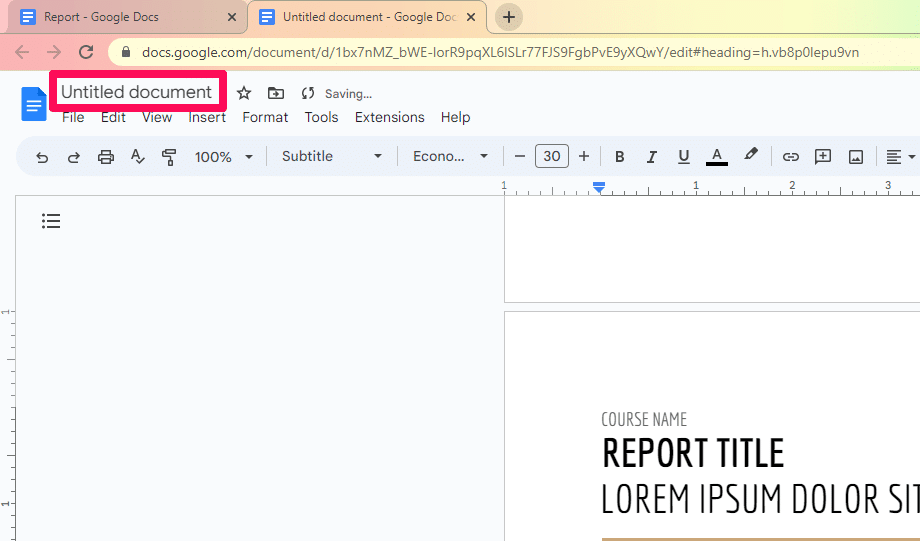Viewport: 920px width, 541px height.
Task: Go forward in browser history
Action: coord(54,52)
